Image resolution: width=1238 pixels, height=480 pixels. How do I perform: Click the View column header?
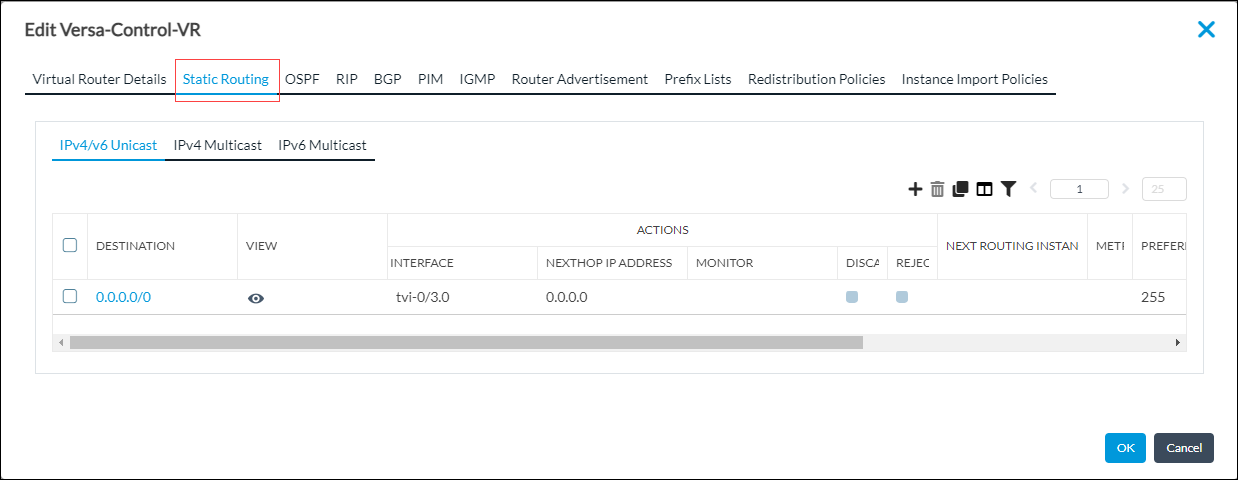coord(261,246)
